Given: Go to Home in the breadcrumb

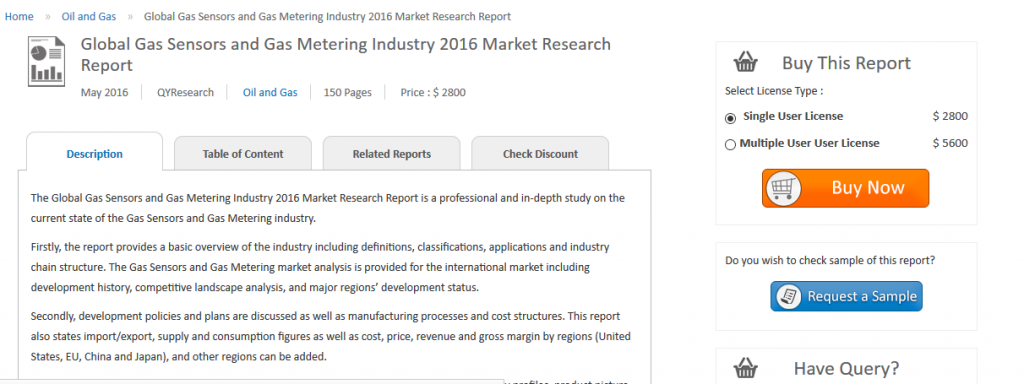Looking at the screenshot, I should coord(19,16).
